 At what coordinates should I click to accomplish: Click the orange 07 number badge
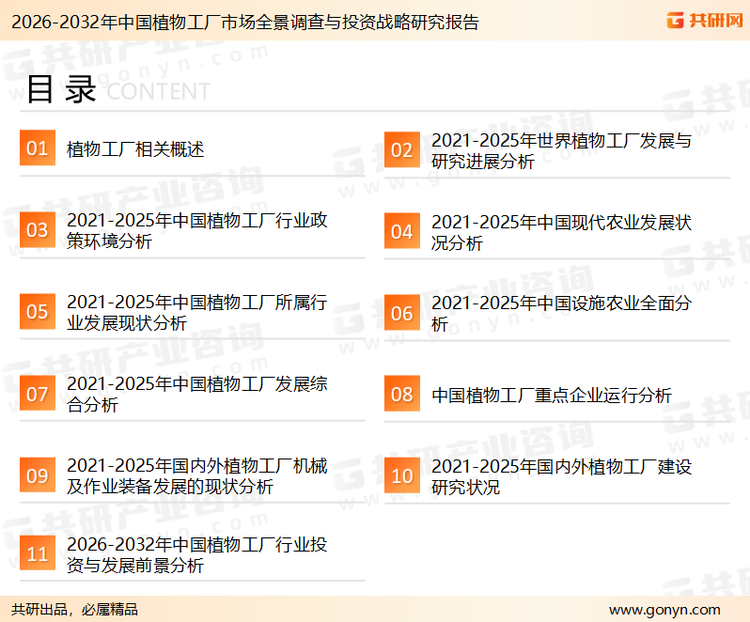37,393
